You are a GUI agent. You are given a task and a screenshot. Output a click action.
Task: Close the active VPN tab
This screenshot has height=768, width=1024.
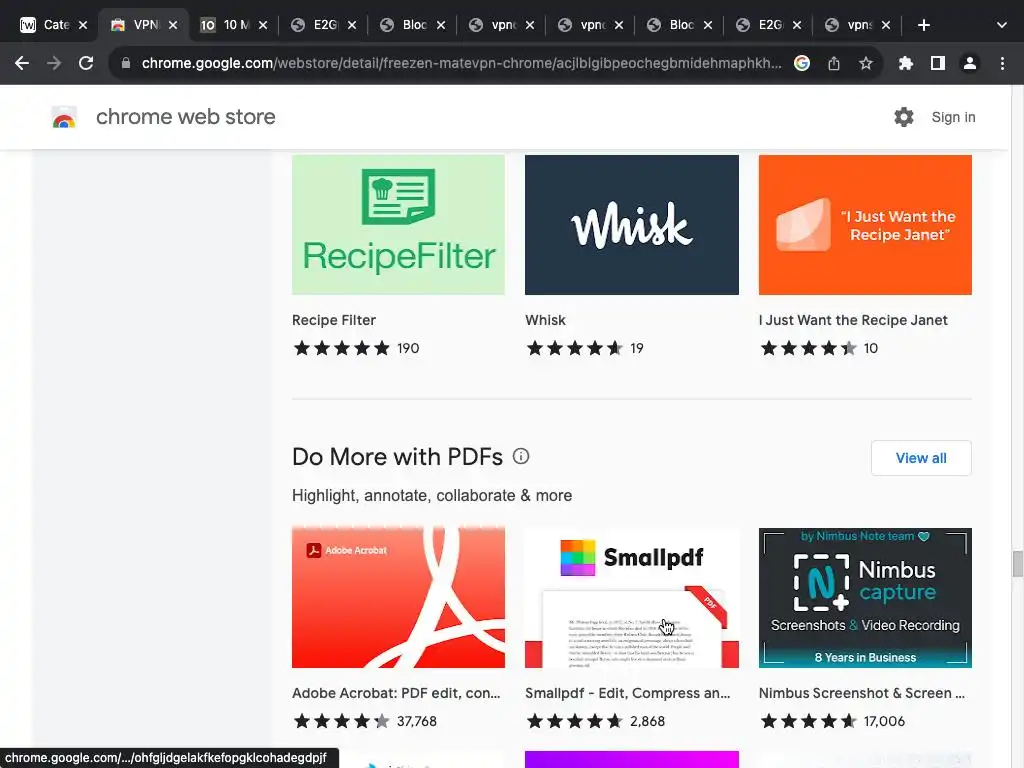point(173,25)
